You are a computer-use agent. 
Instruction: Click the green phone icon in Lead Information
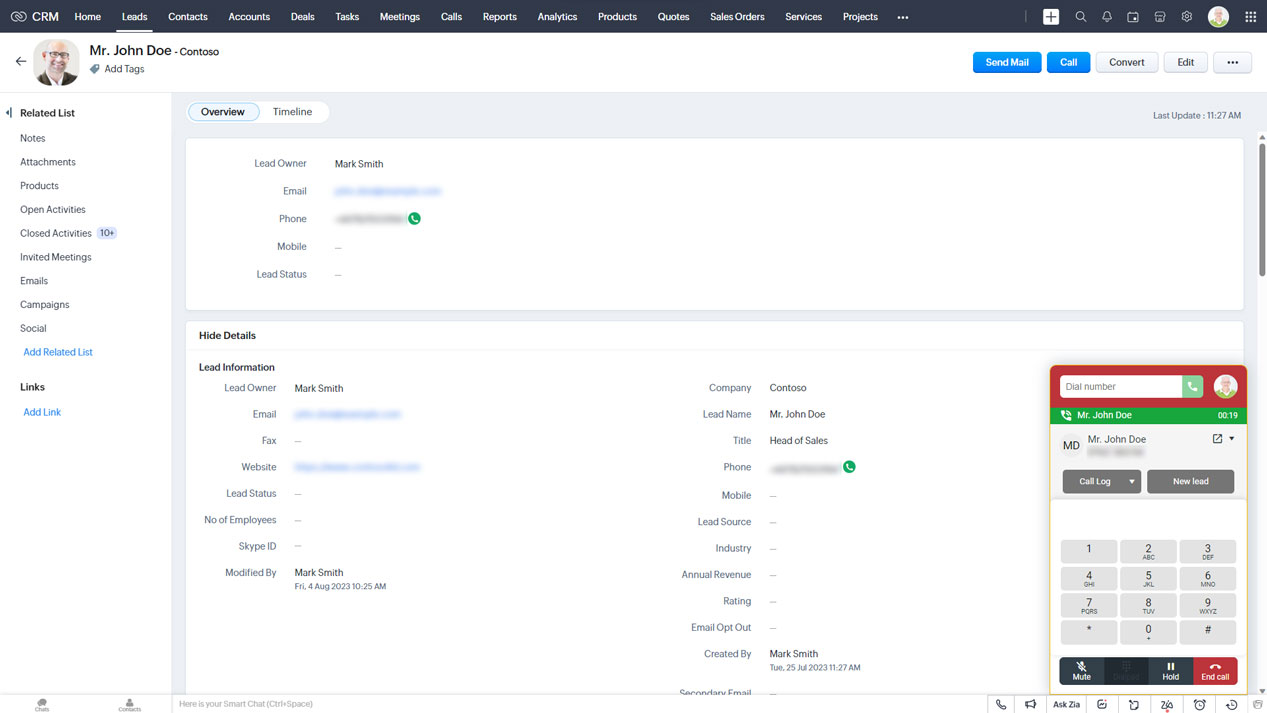pos(849,467)
